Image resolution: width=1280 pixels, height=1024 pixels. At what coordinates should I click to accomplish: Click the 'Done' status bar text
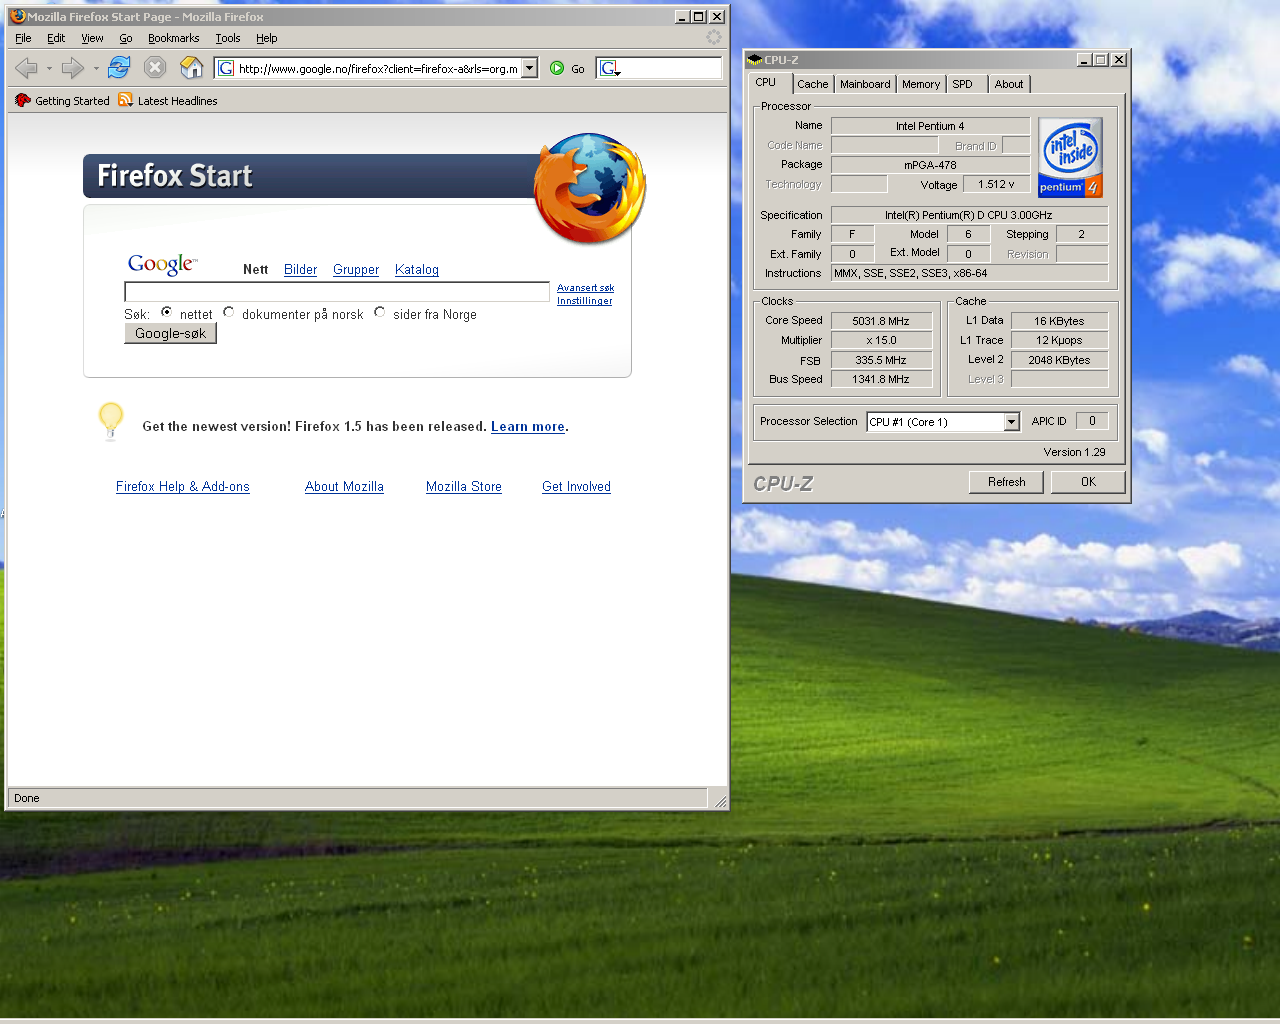point(27,798)
